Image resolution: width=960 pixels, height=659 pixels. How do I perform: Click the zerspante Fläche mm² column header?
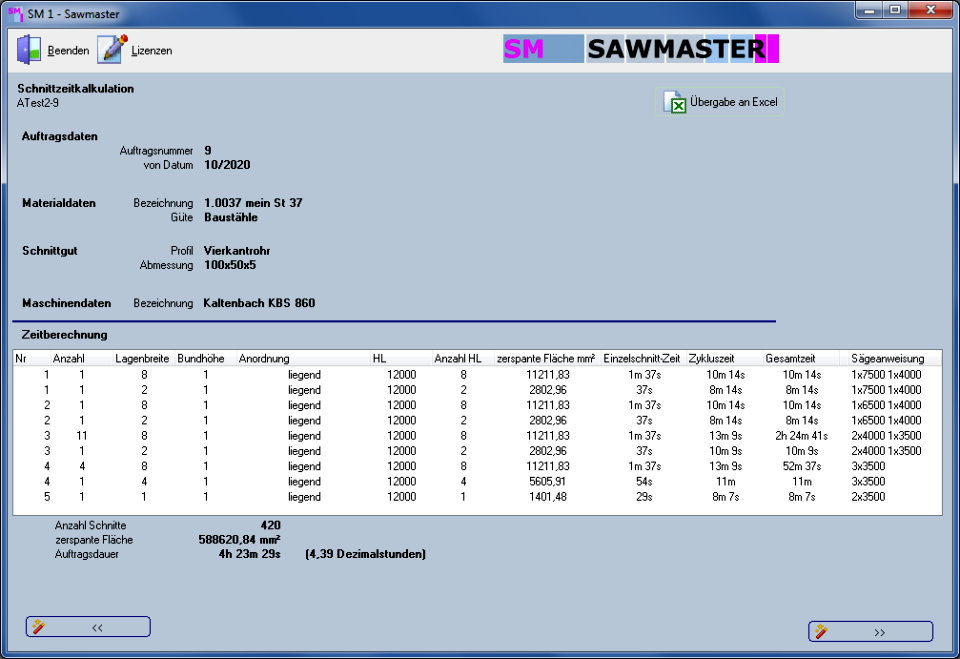[x=546, y=358]
